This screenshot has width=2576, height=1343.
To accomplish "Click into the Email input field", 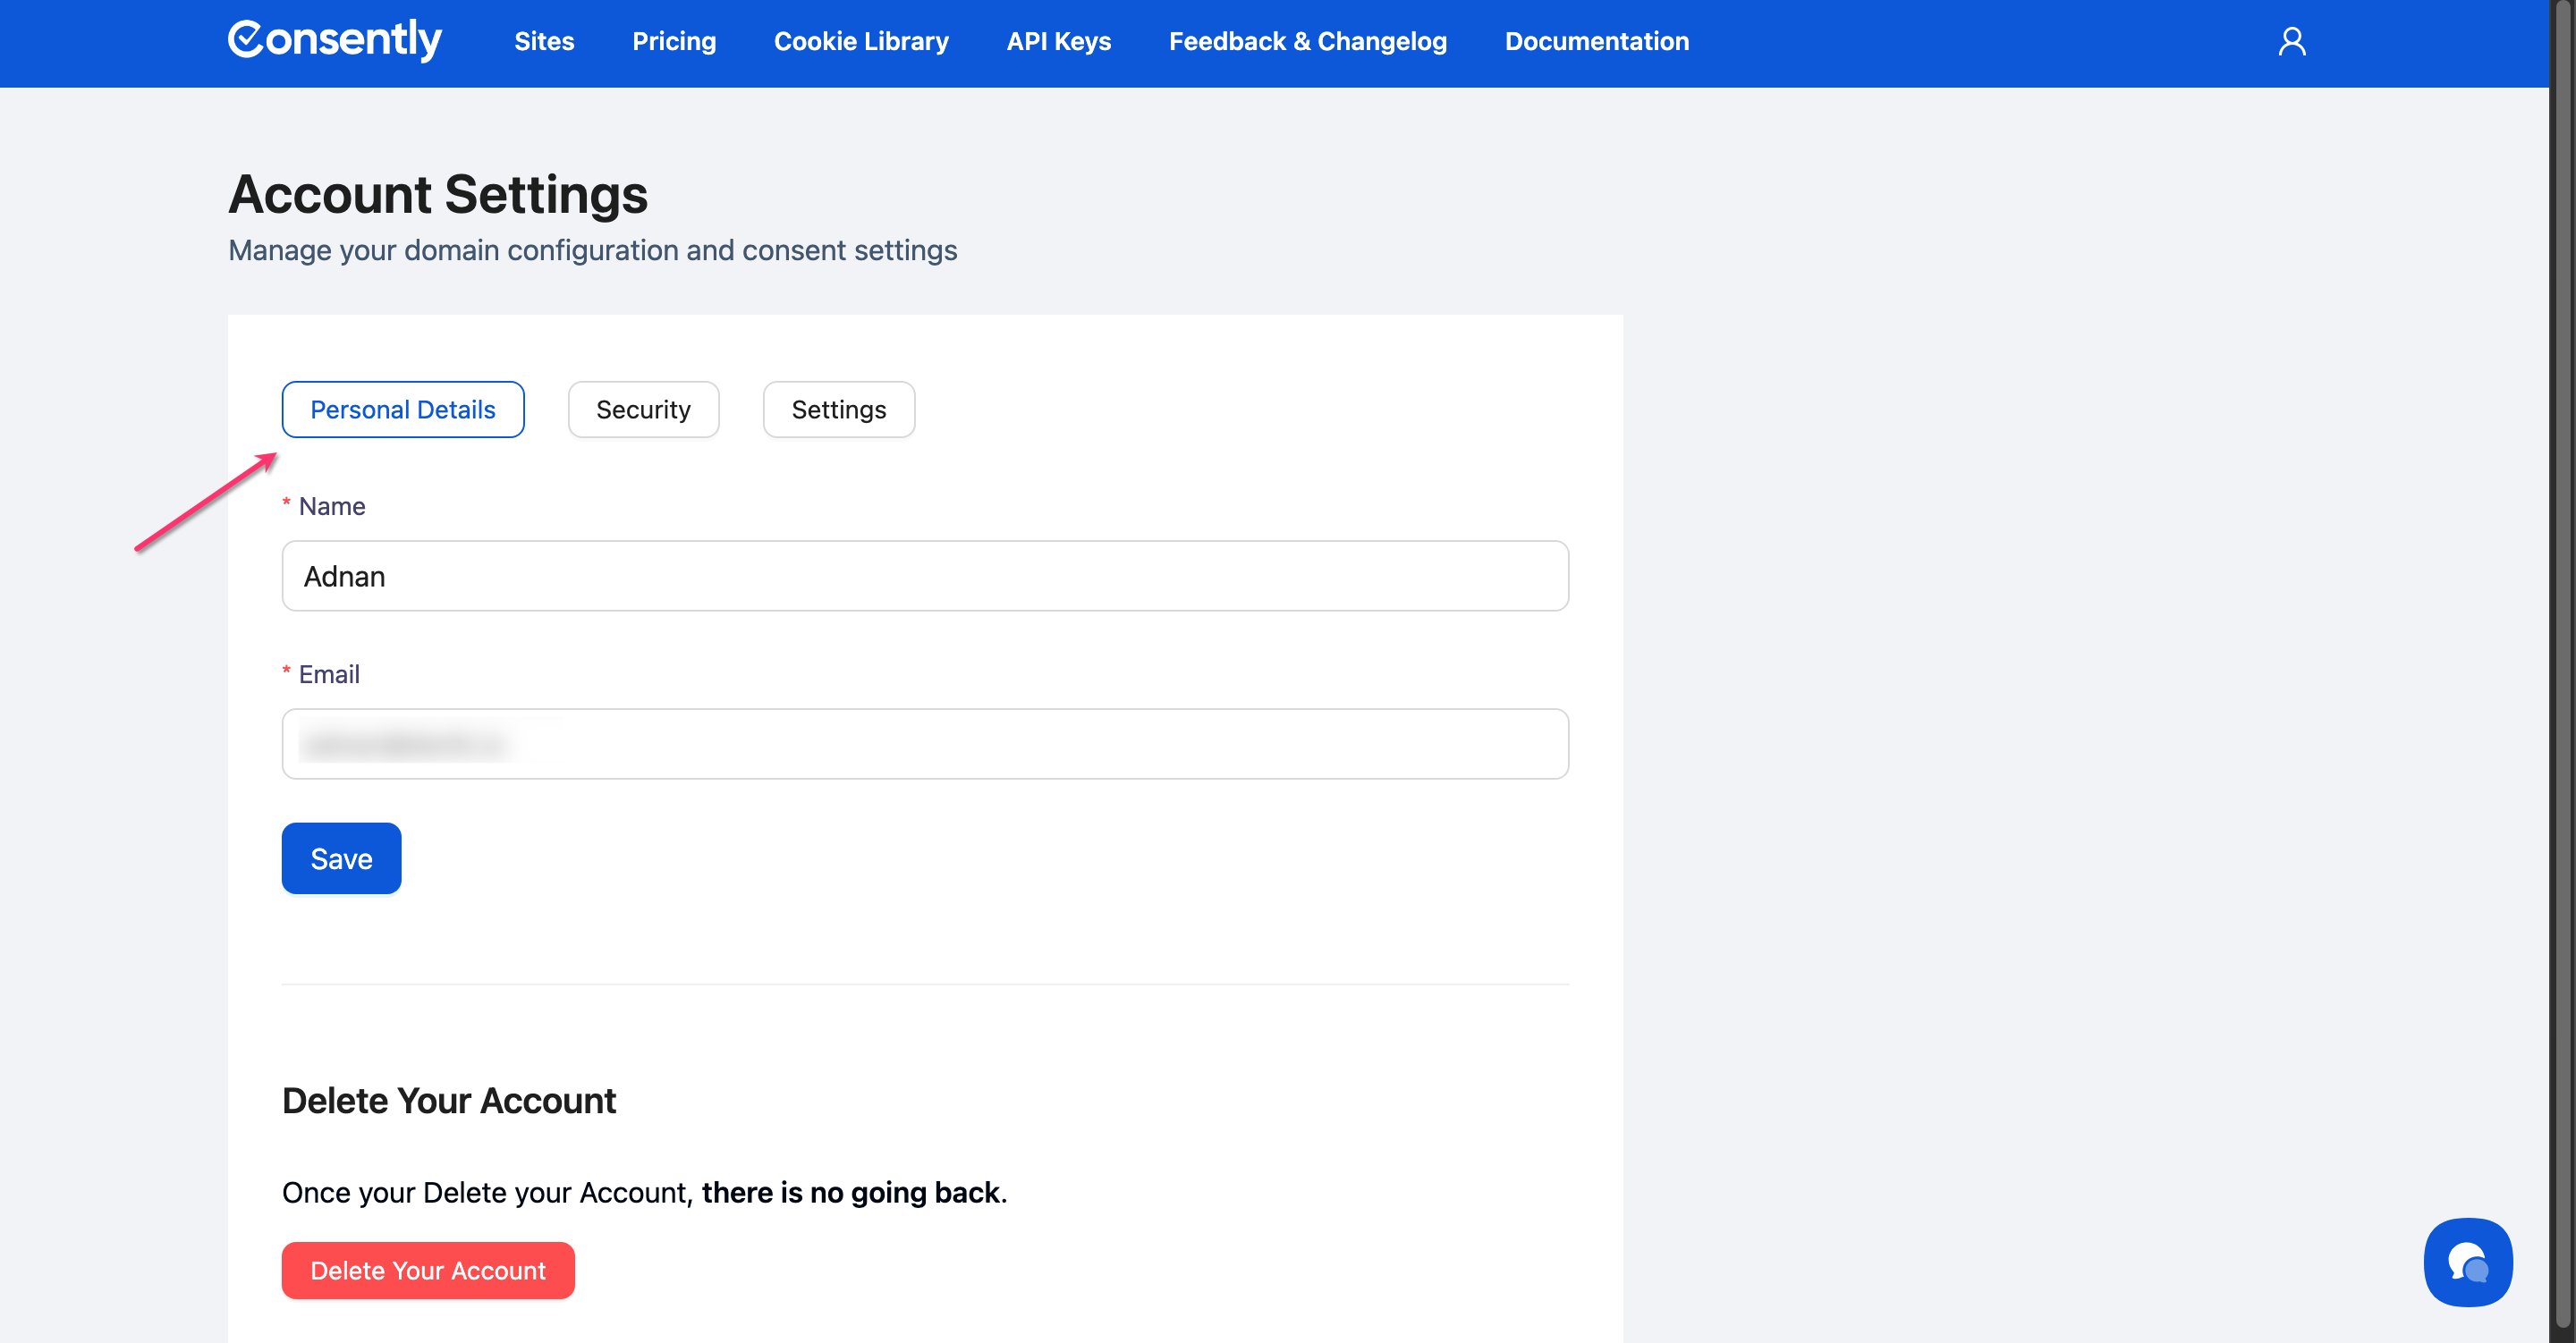I will tap(924, 744).
